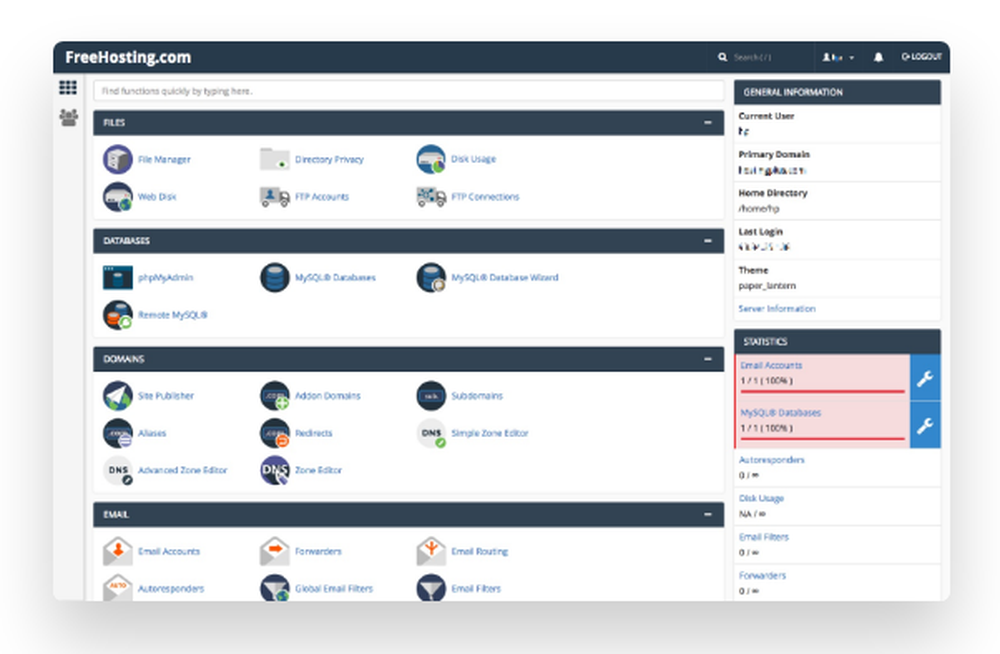Open the notifications bell icon
The image size is (1000, 654).
click(x=878, y=57)
